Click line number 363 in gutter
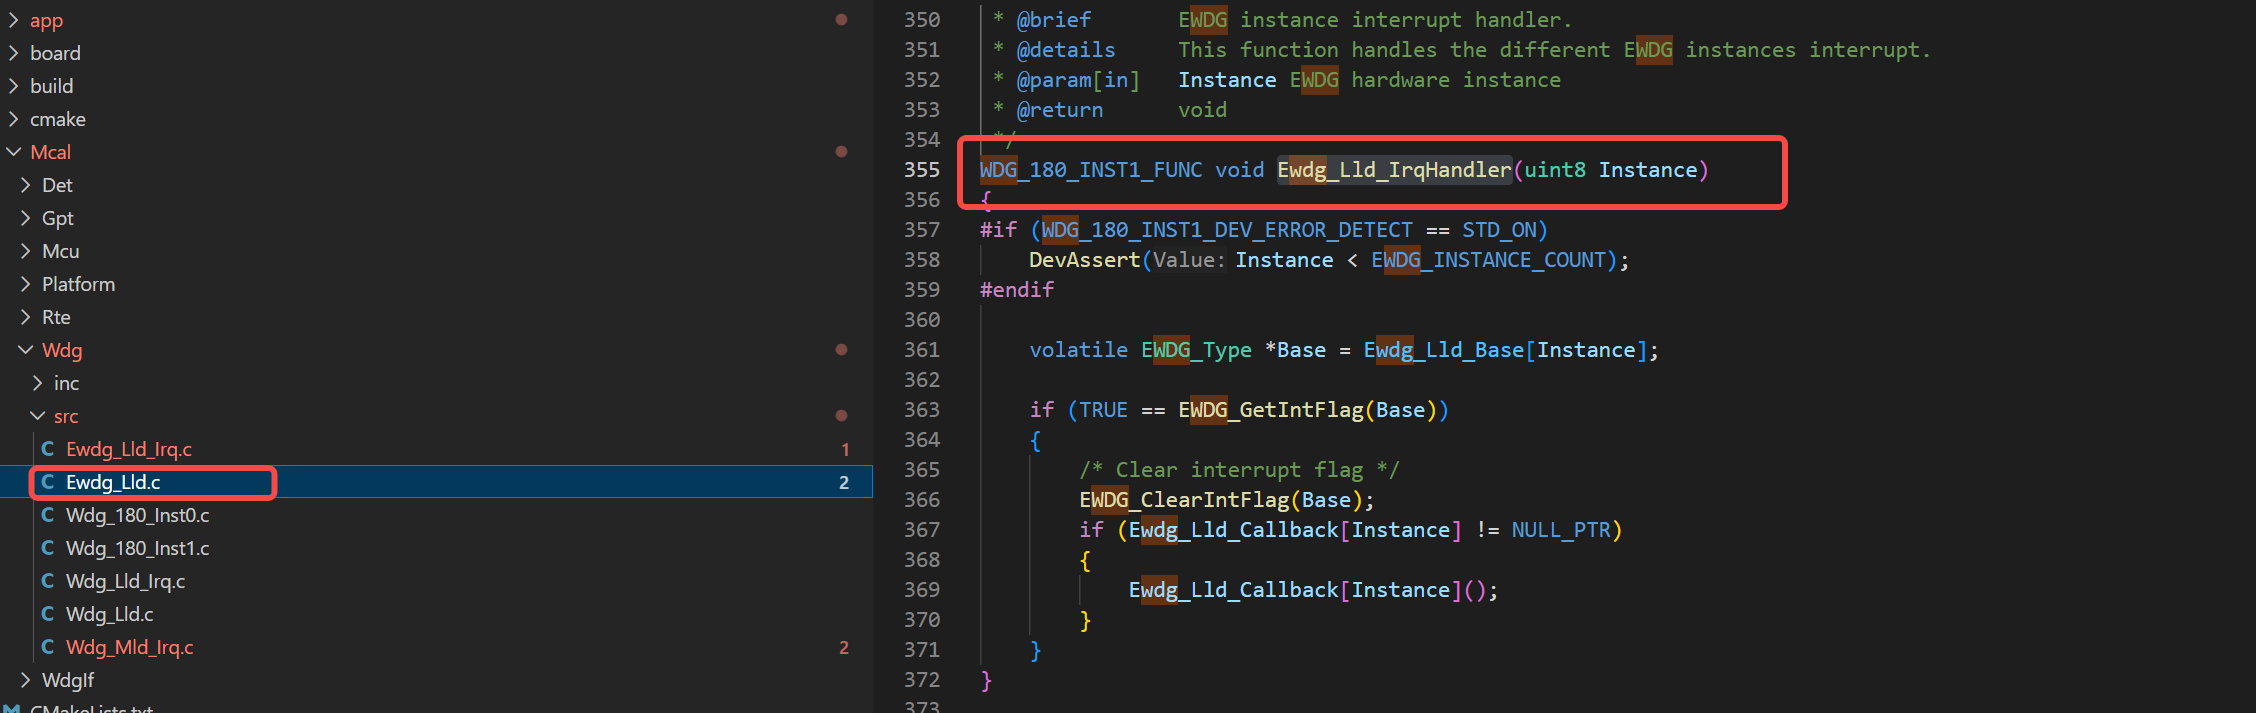The height and width of the screenshot is (713, 2256). tap(922, 410)
